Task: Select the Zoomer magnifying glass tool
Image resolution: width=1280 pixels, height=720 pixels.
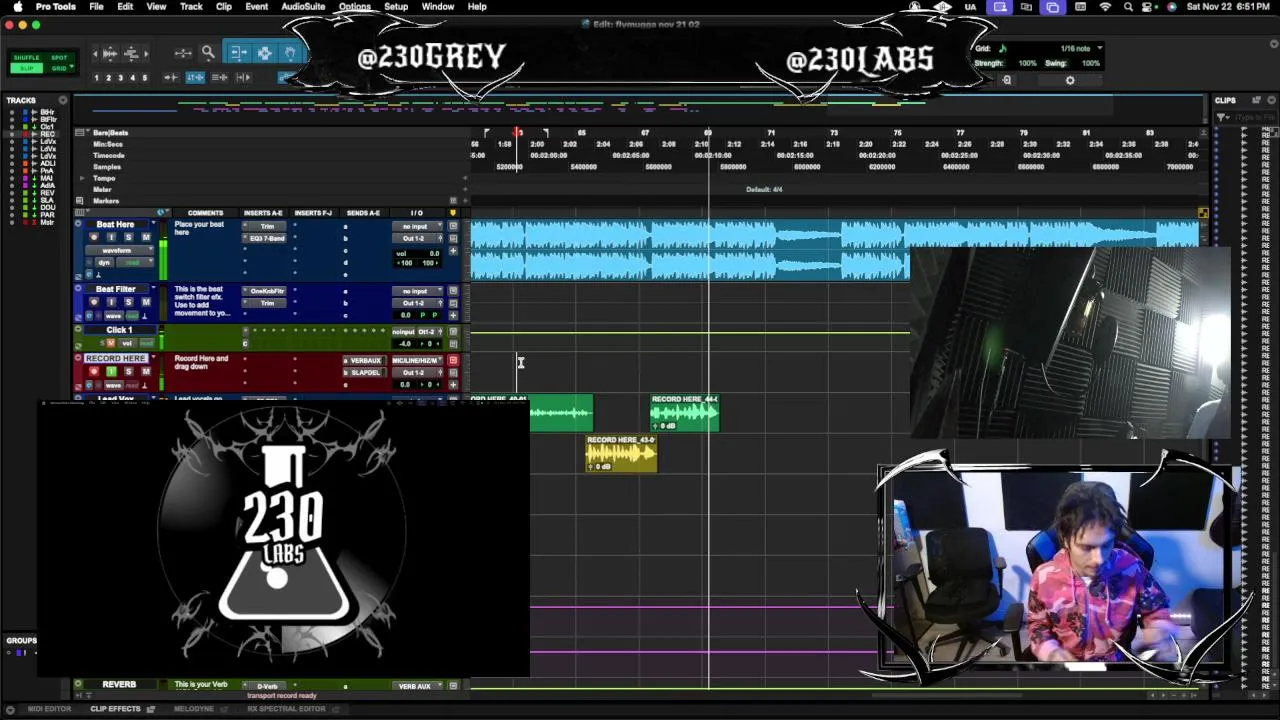Action: point(208,53)
